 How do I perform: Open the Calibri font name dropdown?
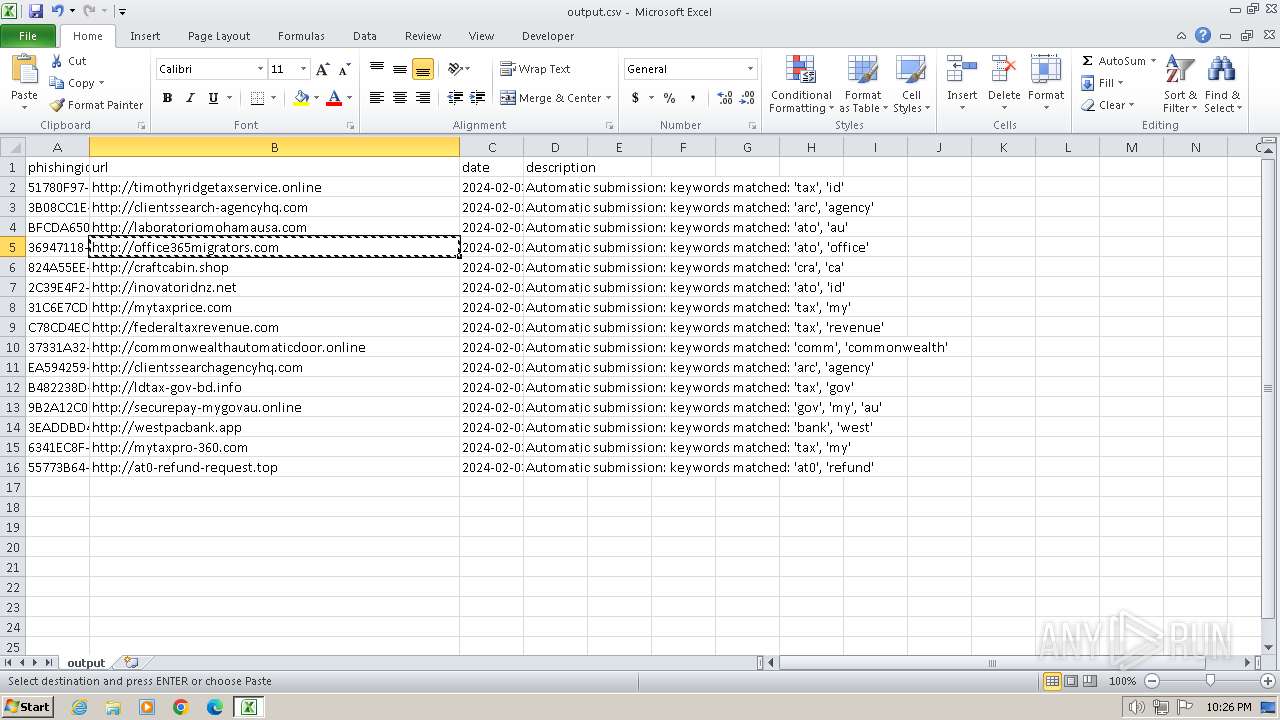click(x=260, y=69)
